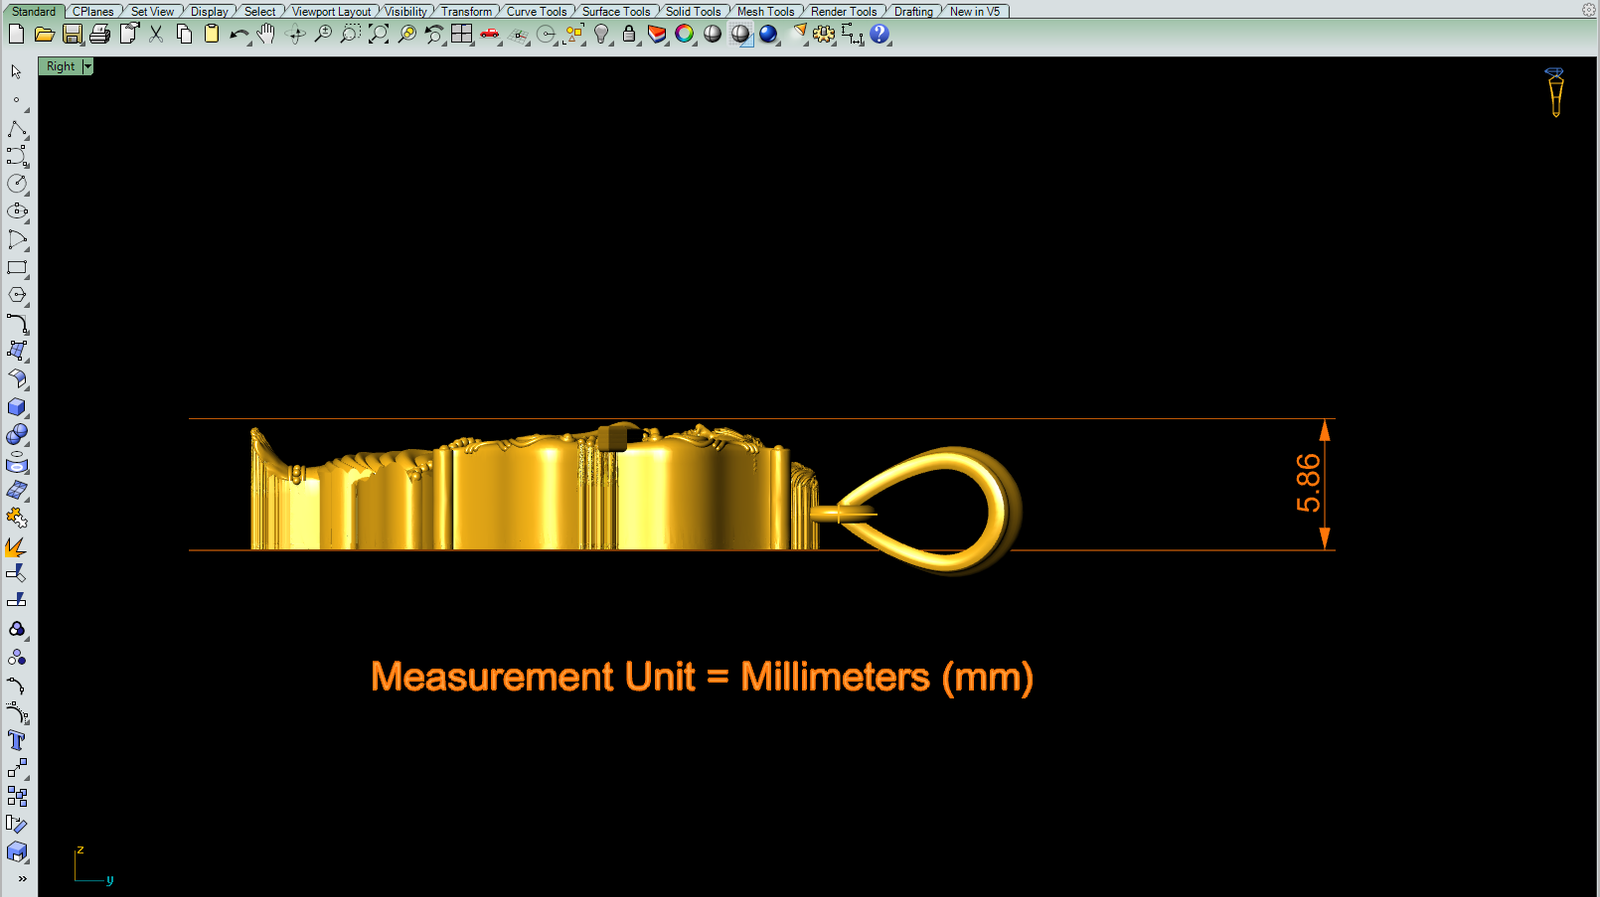Select the Text object tool
The image size is (1600, 897).
tap(17, 741)
